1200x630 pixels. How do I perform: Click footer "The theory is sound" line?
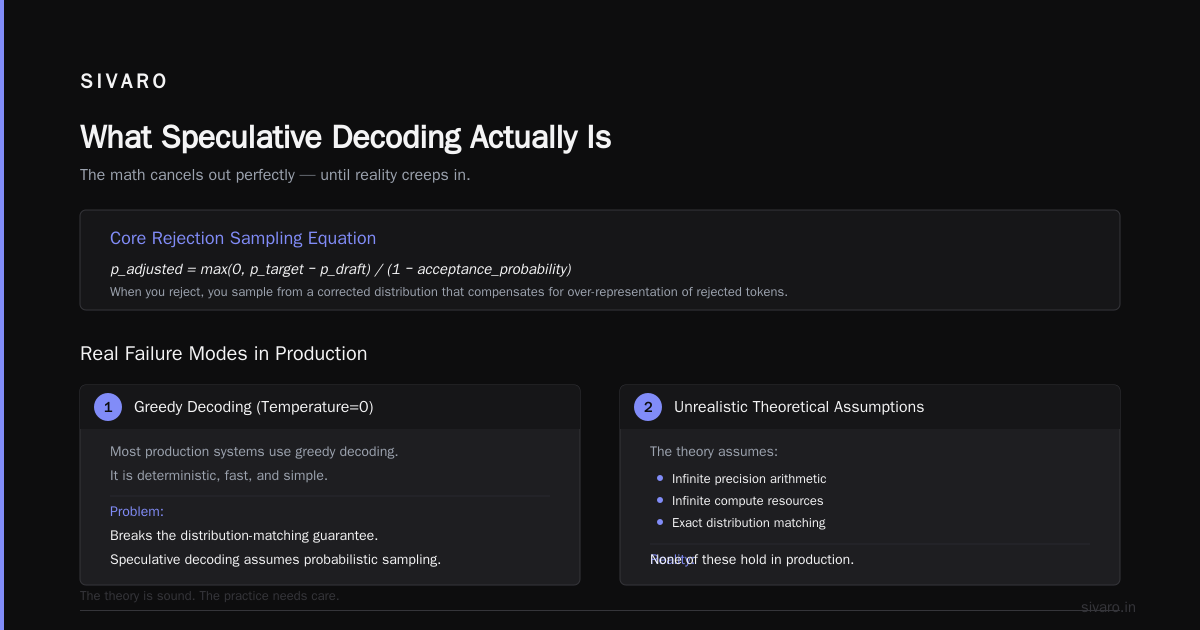pos(210,596)
